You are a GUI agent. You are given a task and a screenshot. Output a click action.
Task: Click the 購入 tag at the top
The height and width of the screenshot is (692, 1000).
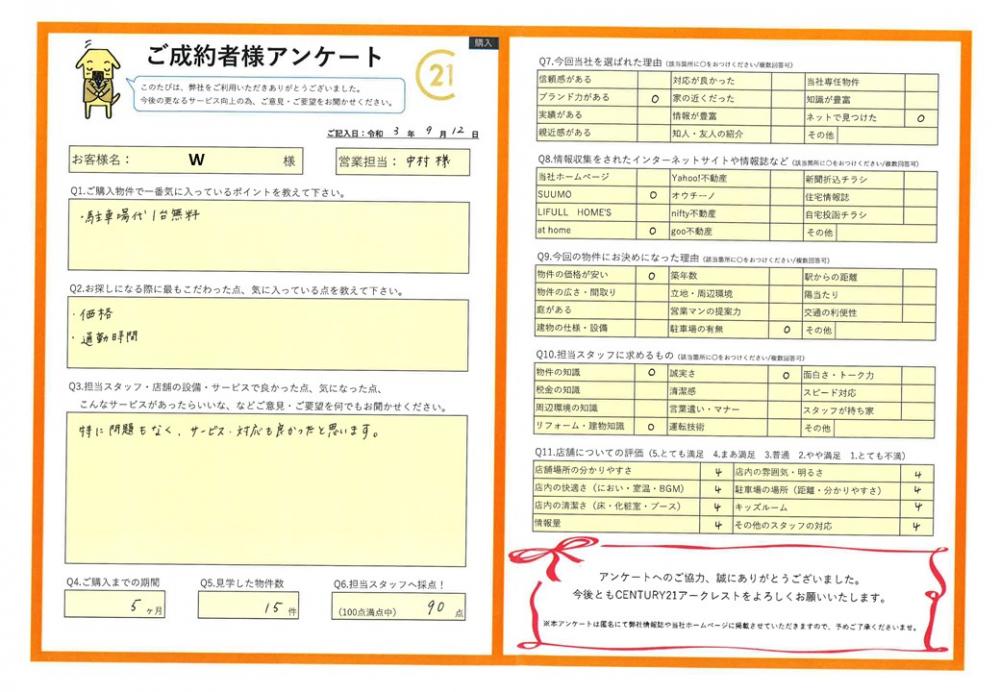pyautogui.click(x=483, y=43)
